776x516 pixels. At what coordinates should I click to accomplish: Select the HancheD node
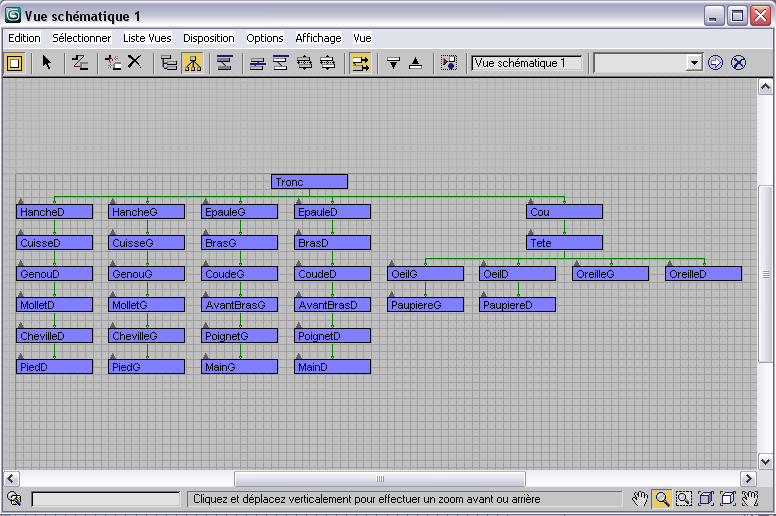click(x=54, y=212)
